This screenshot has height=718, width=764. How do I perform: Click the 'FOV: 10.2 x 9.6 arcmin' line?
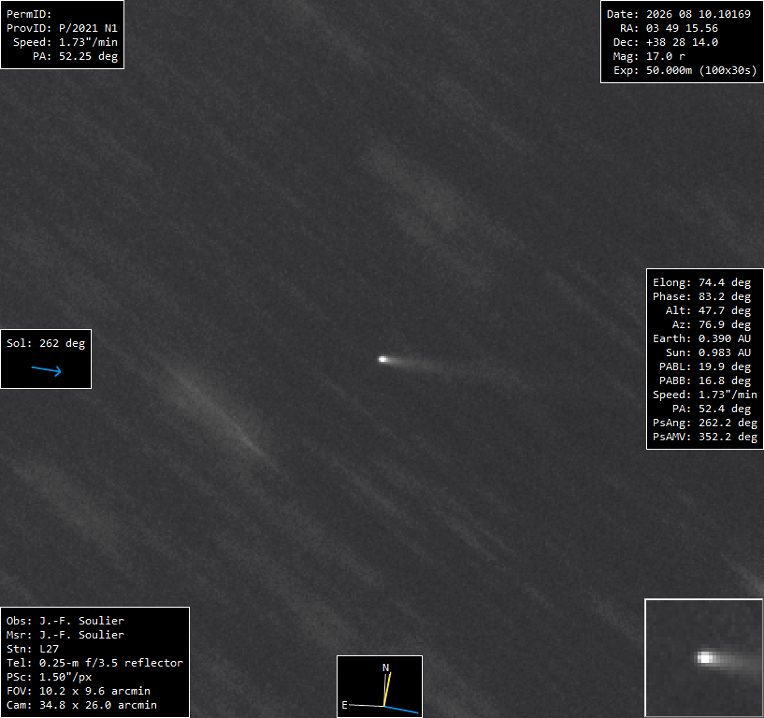coord(78,691)
